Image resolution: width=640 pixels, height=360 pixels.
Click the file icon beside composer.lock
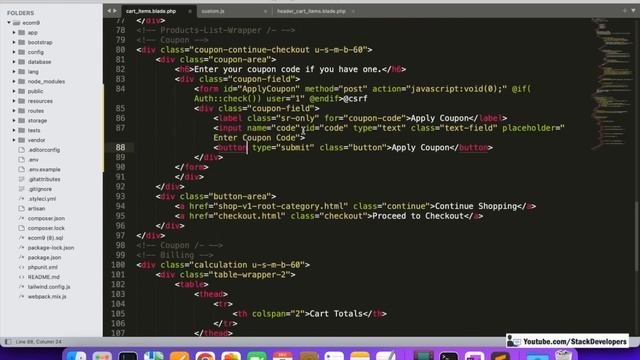[22, 228]
